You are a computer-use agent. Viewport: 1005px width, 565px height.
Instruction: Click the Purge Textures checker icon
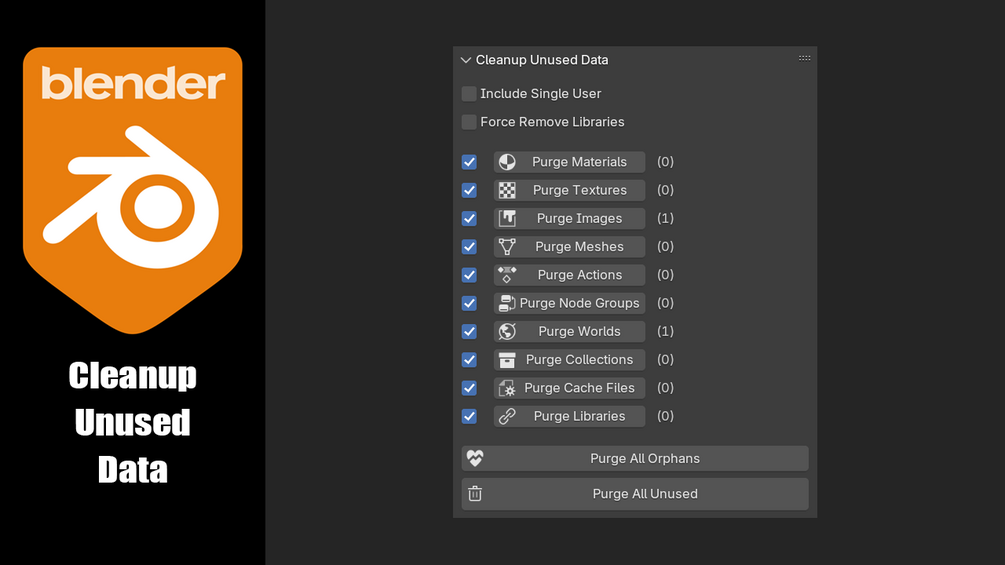507,190
